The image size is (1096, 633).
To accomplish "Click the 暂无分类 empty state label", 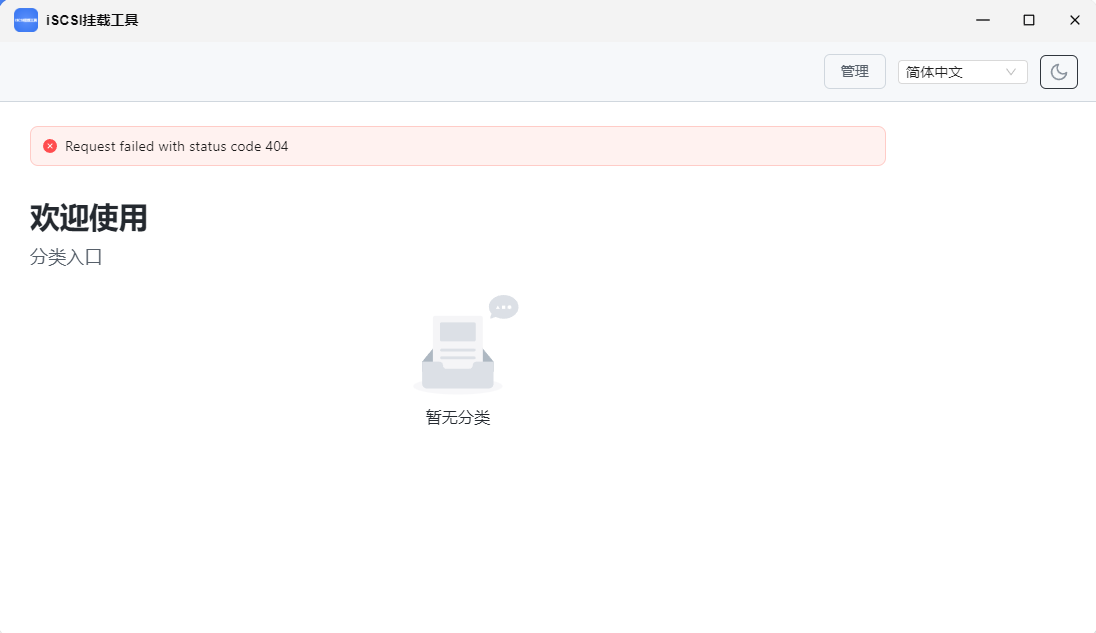I will tap(458, 418).
